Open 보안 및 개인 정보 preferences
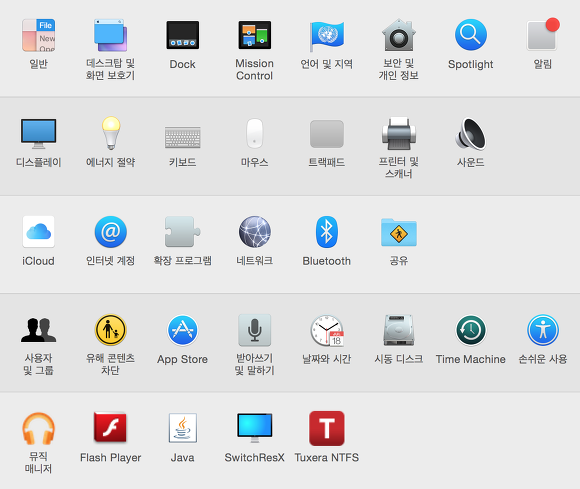 pos(399,35)
